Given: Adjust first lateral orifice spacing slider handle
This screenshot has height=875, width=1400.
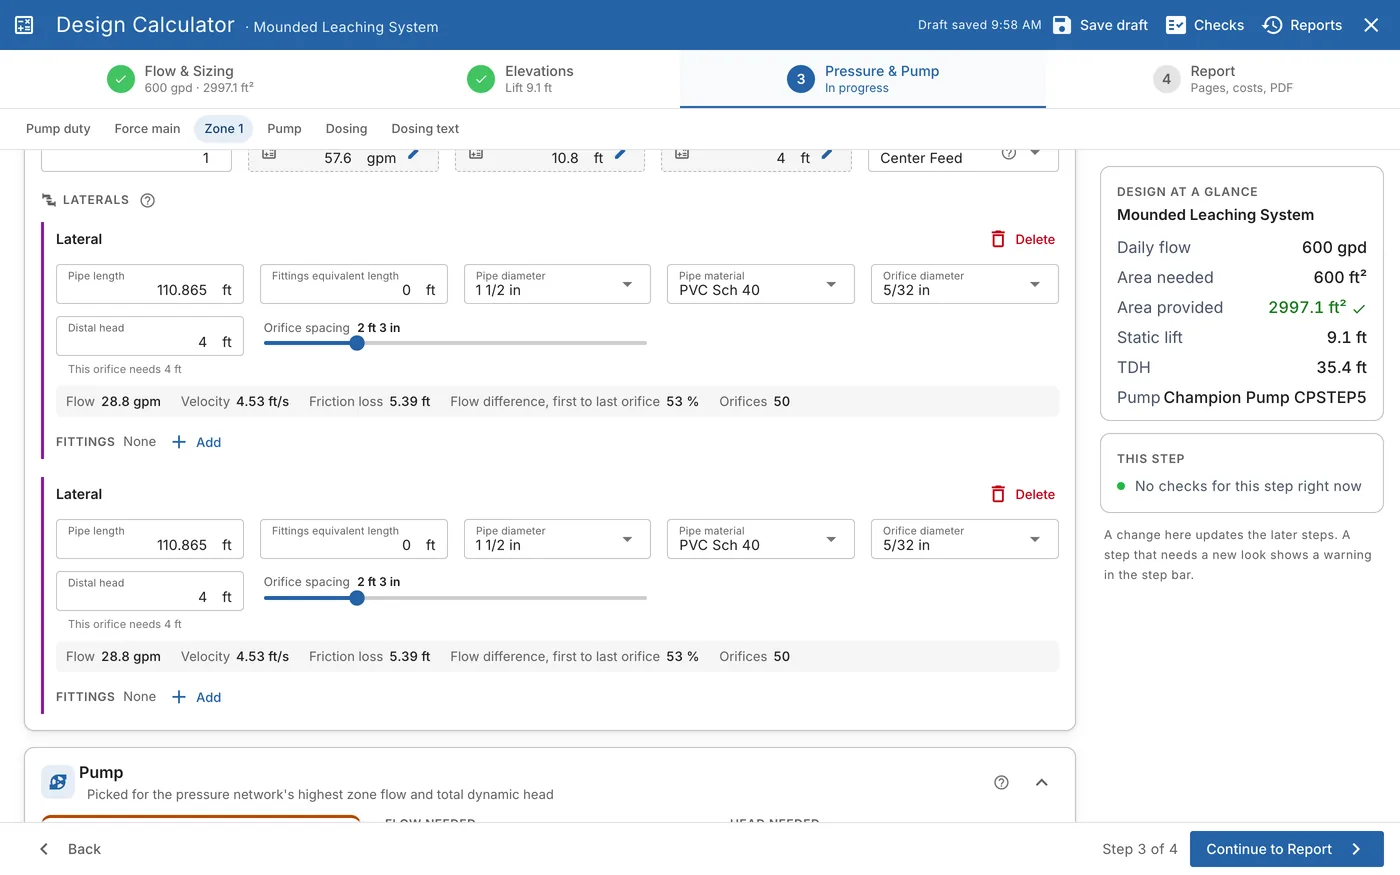Looking at the screenshot, I should (x=357, y=343).
